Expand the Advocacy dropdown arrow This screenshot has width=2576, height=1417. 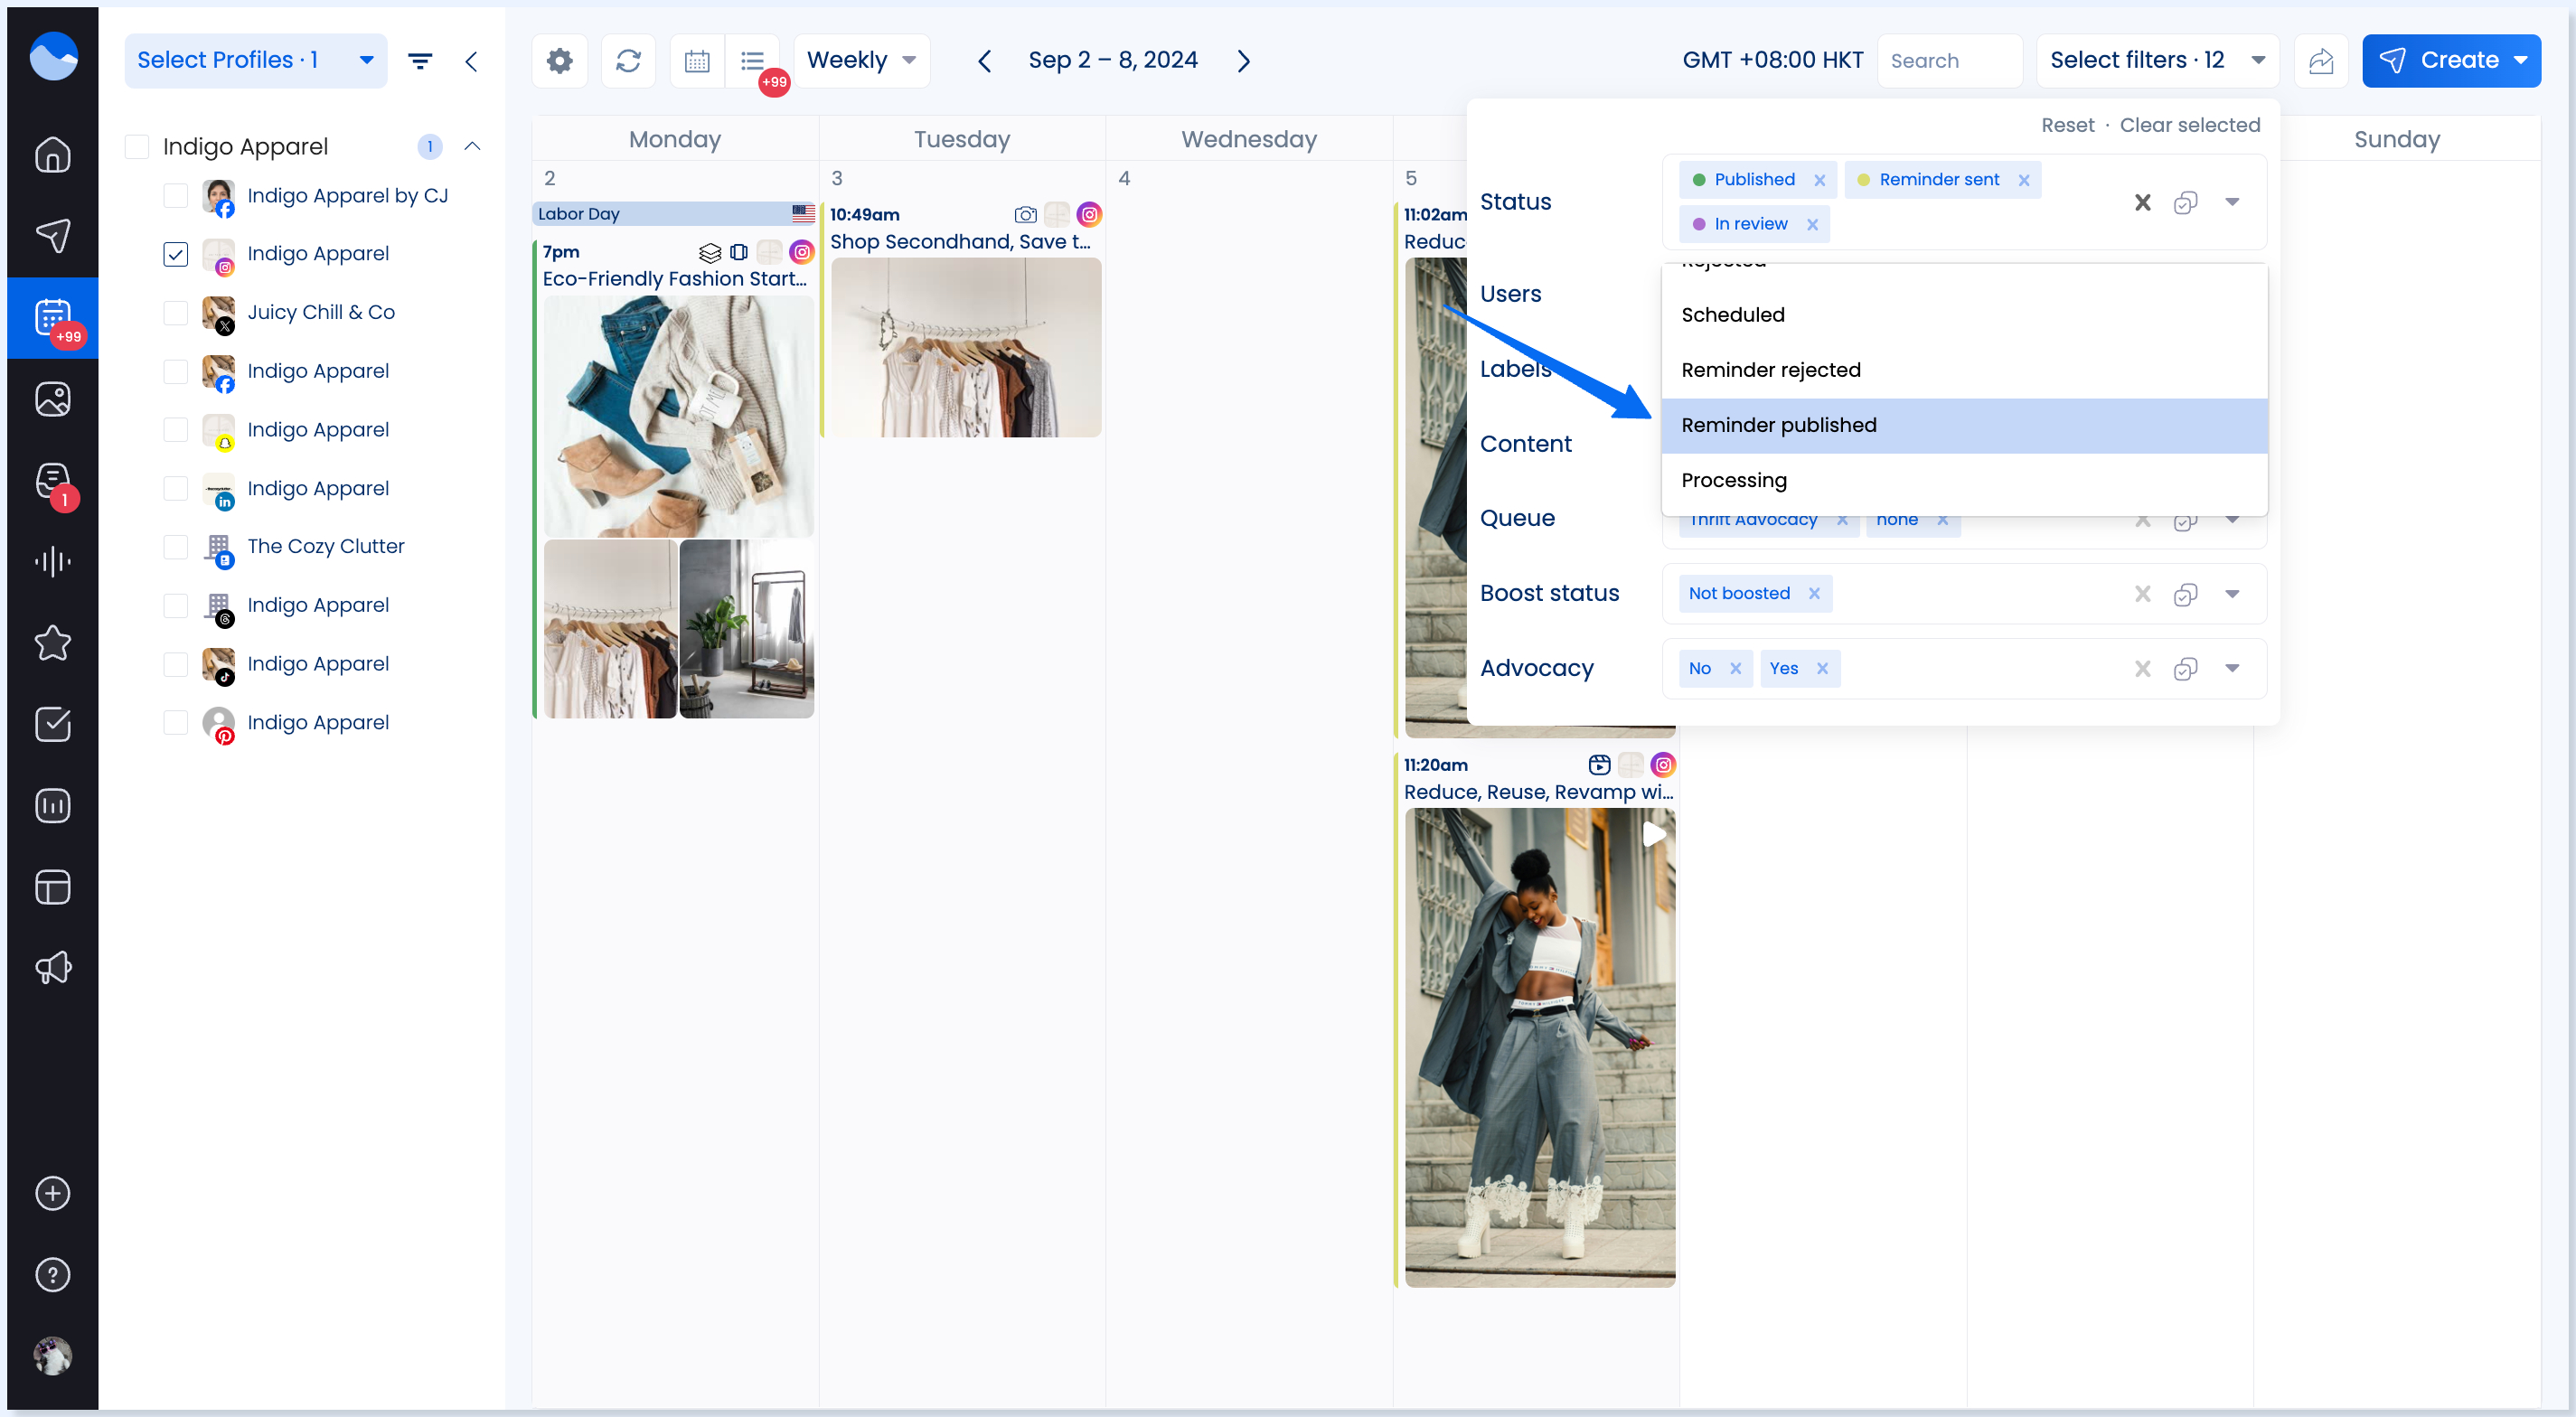pyautogui.click(x=2232, y=669)
